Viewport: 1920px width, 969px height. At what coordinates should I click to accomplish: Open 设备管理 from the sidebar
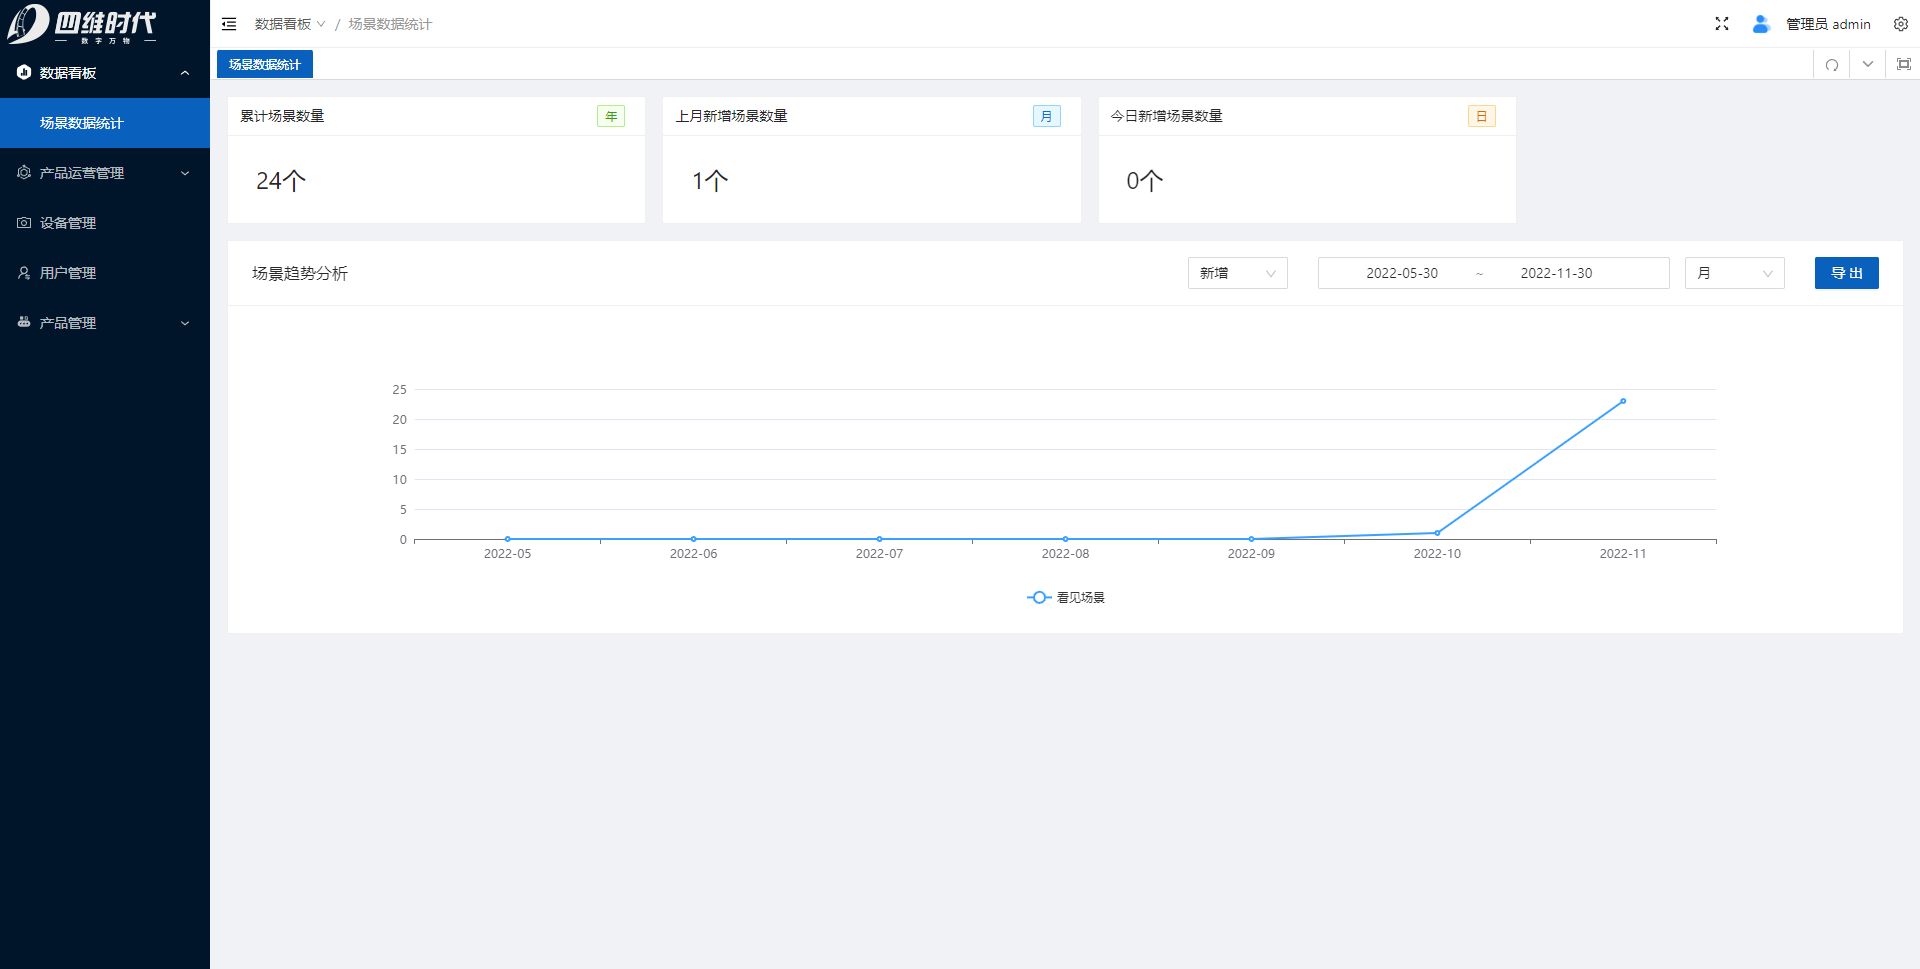coord(68,223)
